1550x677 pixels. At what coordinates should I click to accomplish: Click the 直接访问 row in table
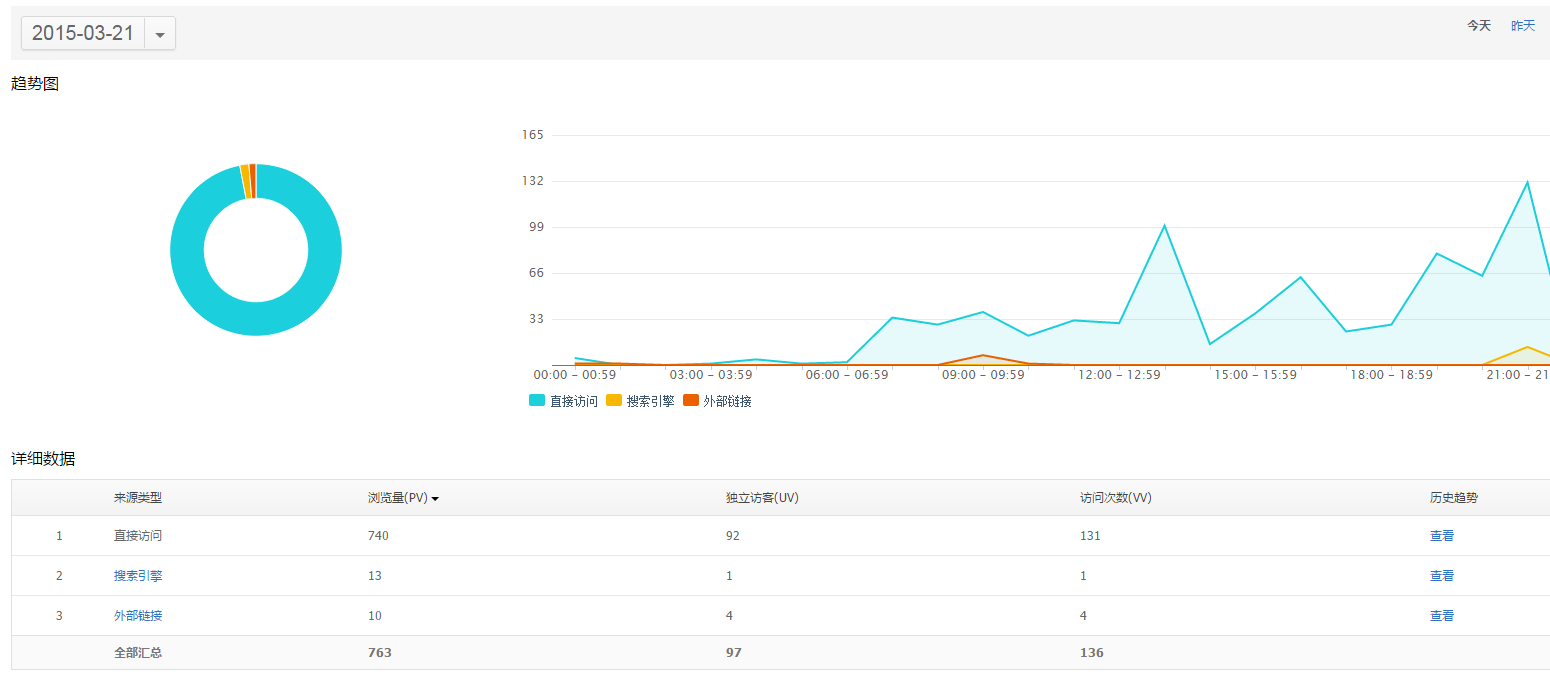pyautogui.click(x=138, y=536)
